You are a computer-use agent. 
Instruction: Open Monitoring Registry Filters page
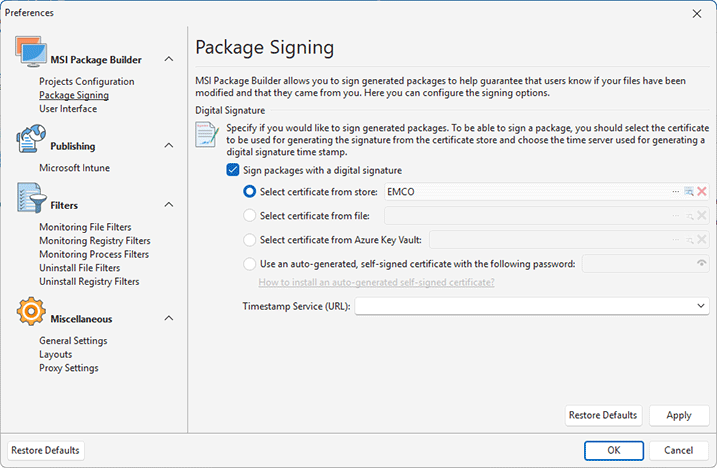(x=95, y=241)
